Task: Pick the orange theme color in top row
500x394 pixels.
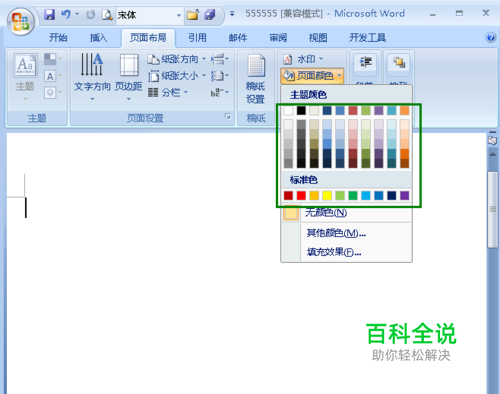Action: coord(405,110)
